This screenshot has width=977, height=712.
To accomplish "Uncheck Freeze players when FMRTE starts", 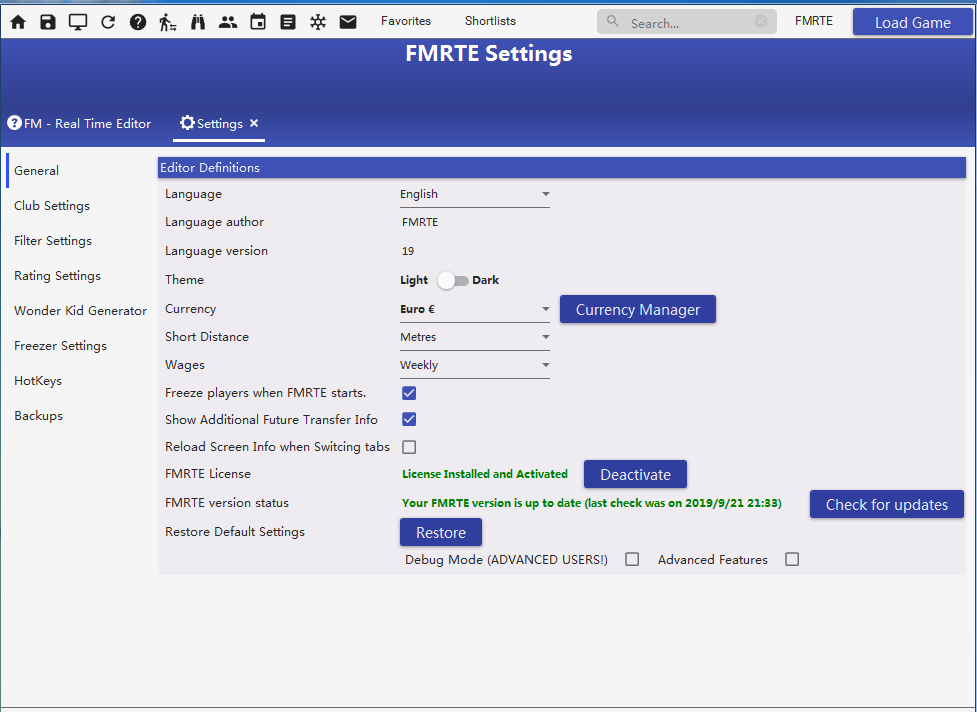I will pyautogui.click(x=409, y=393).
